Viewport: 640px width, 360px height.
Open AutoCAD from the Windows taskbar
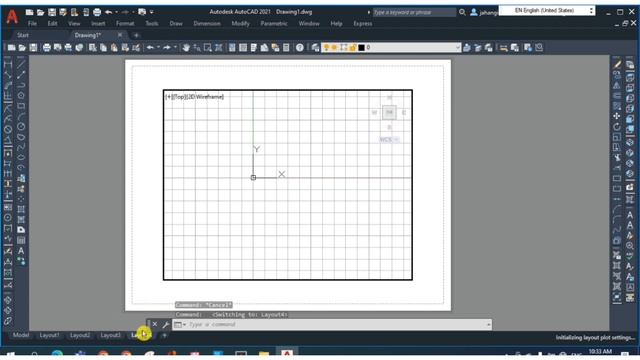[287, 353]
